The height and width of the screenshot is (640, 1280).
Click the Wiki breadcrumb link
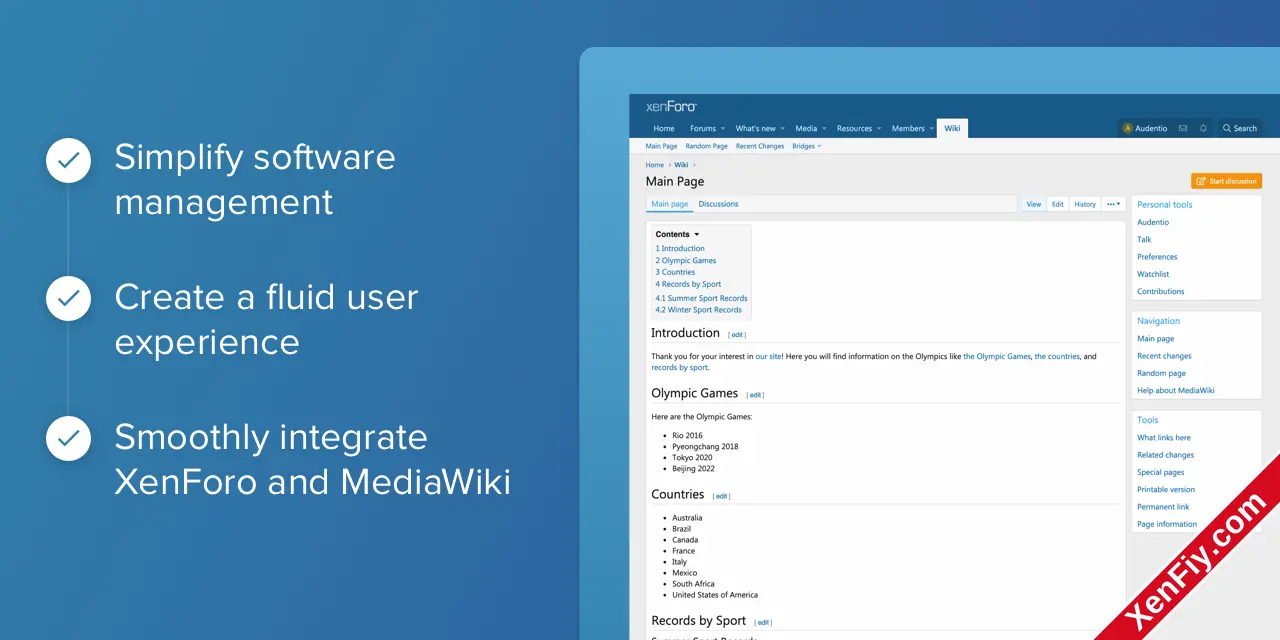point(681,165)
